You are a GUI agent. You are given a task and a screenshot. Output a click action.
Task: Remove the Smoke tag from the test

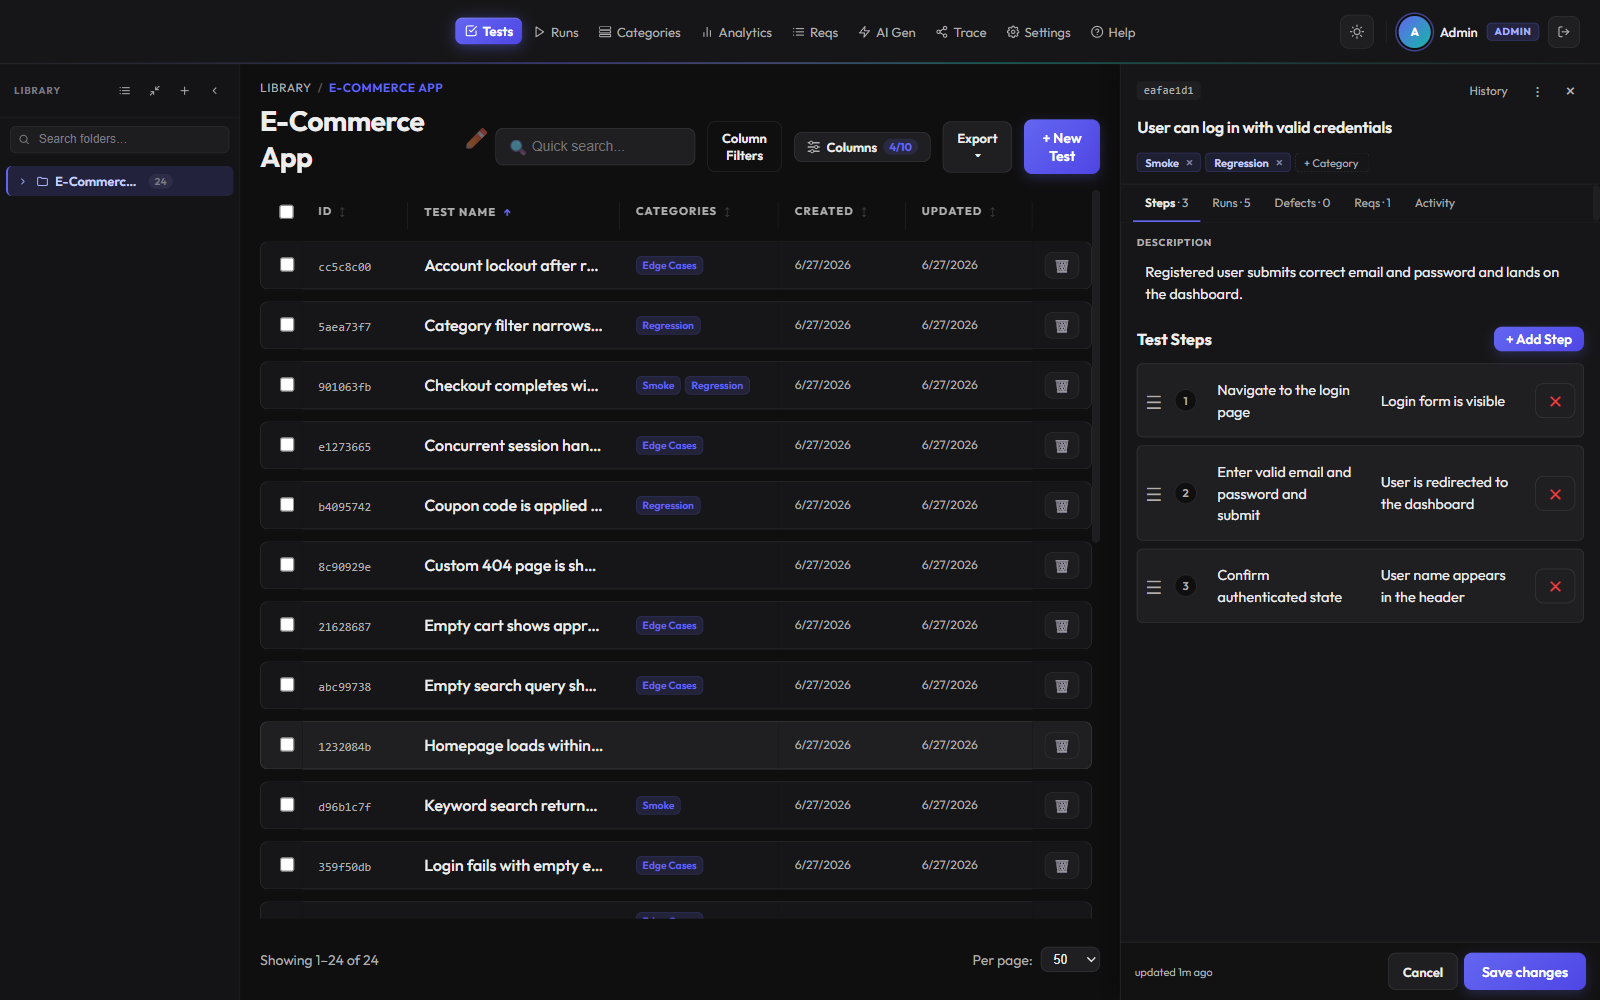coord(1189,163)
